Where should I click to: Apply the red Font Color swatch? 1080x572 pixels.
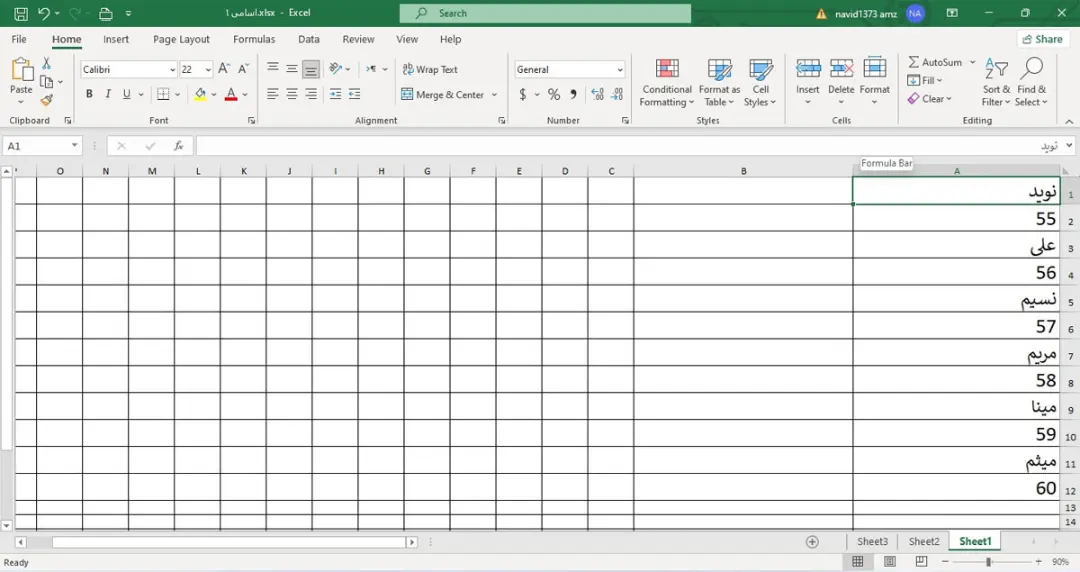point(231,94)
